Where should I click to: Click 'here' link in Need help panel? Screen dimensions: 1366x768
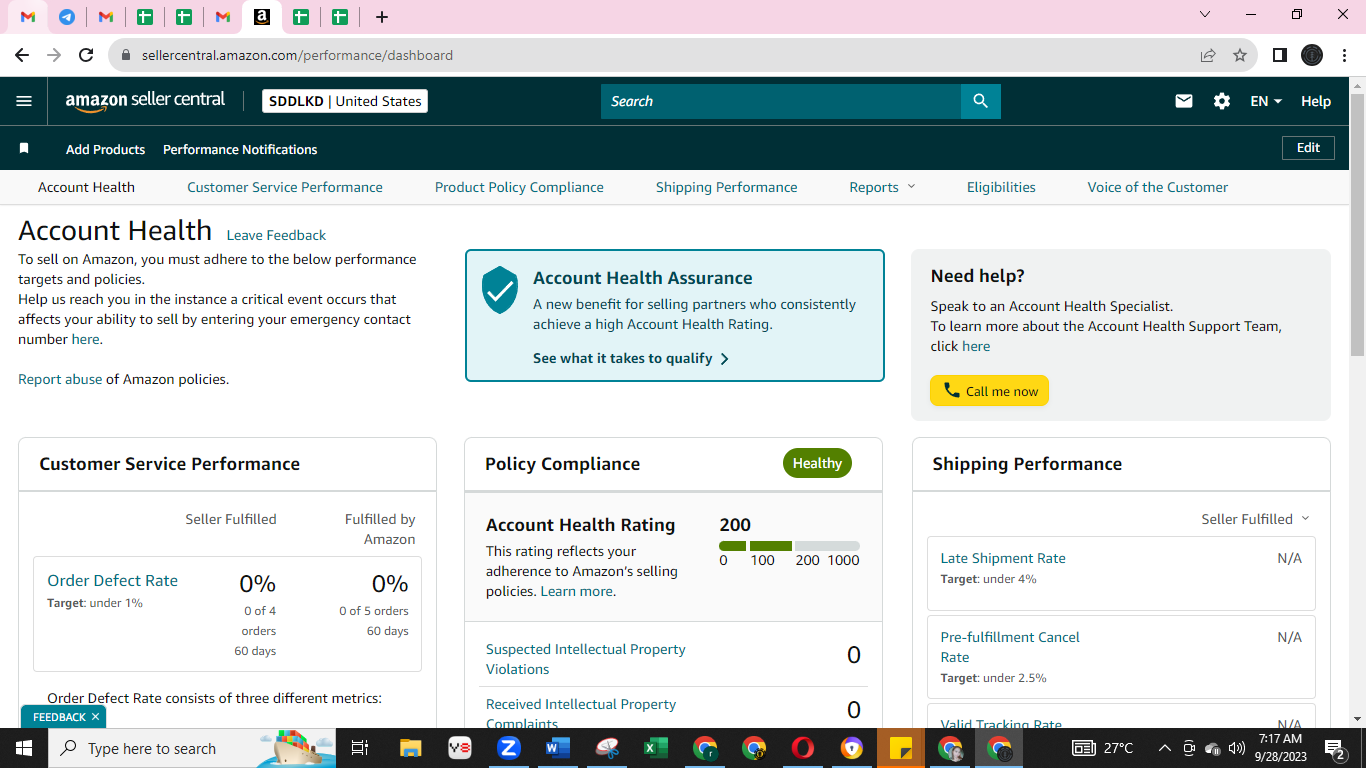(x=976, y=346)
